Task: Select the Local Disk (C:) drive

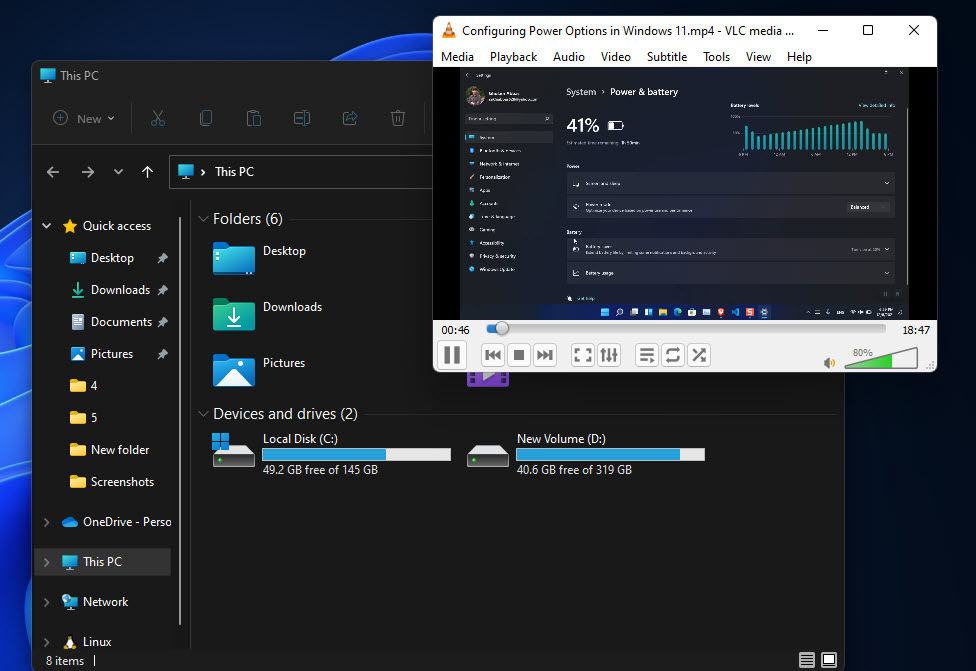Action: pyautogui.click(x=331, y=454)
